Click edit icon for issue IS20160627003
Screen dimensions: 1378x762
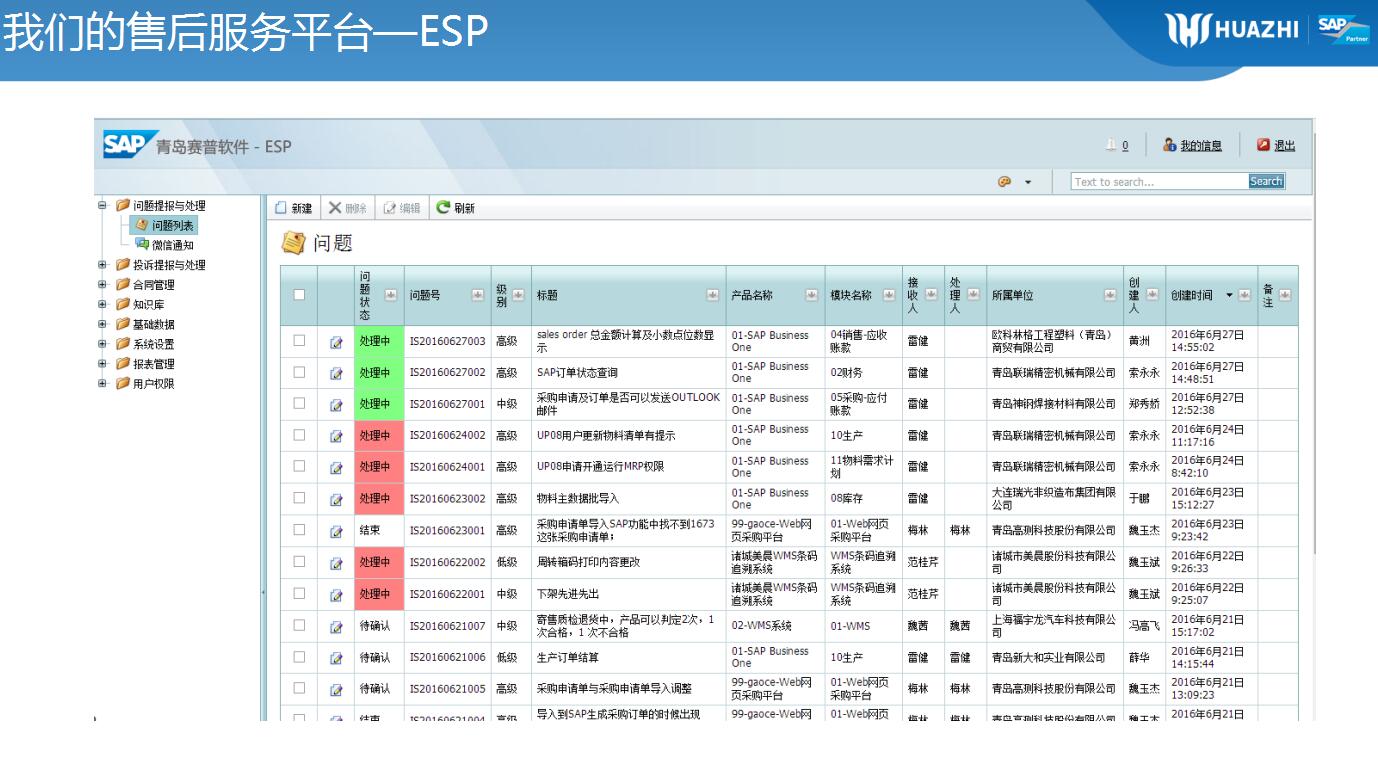[x=337, y=342]
